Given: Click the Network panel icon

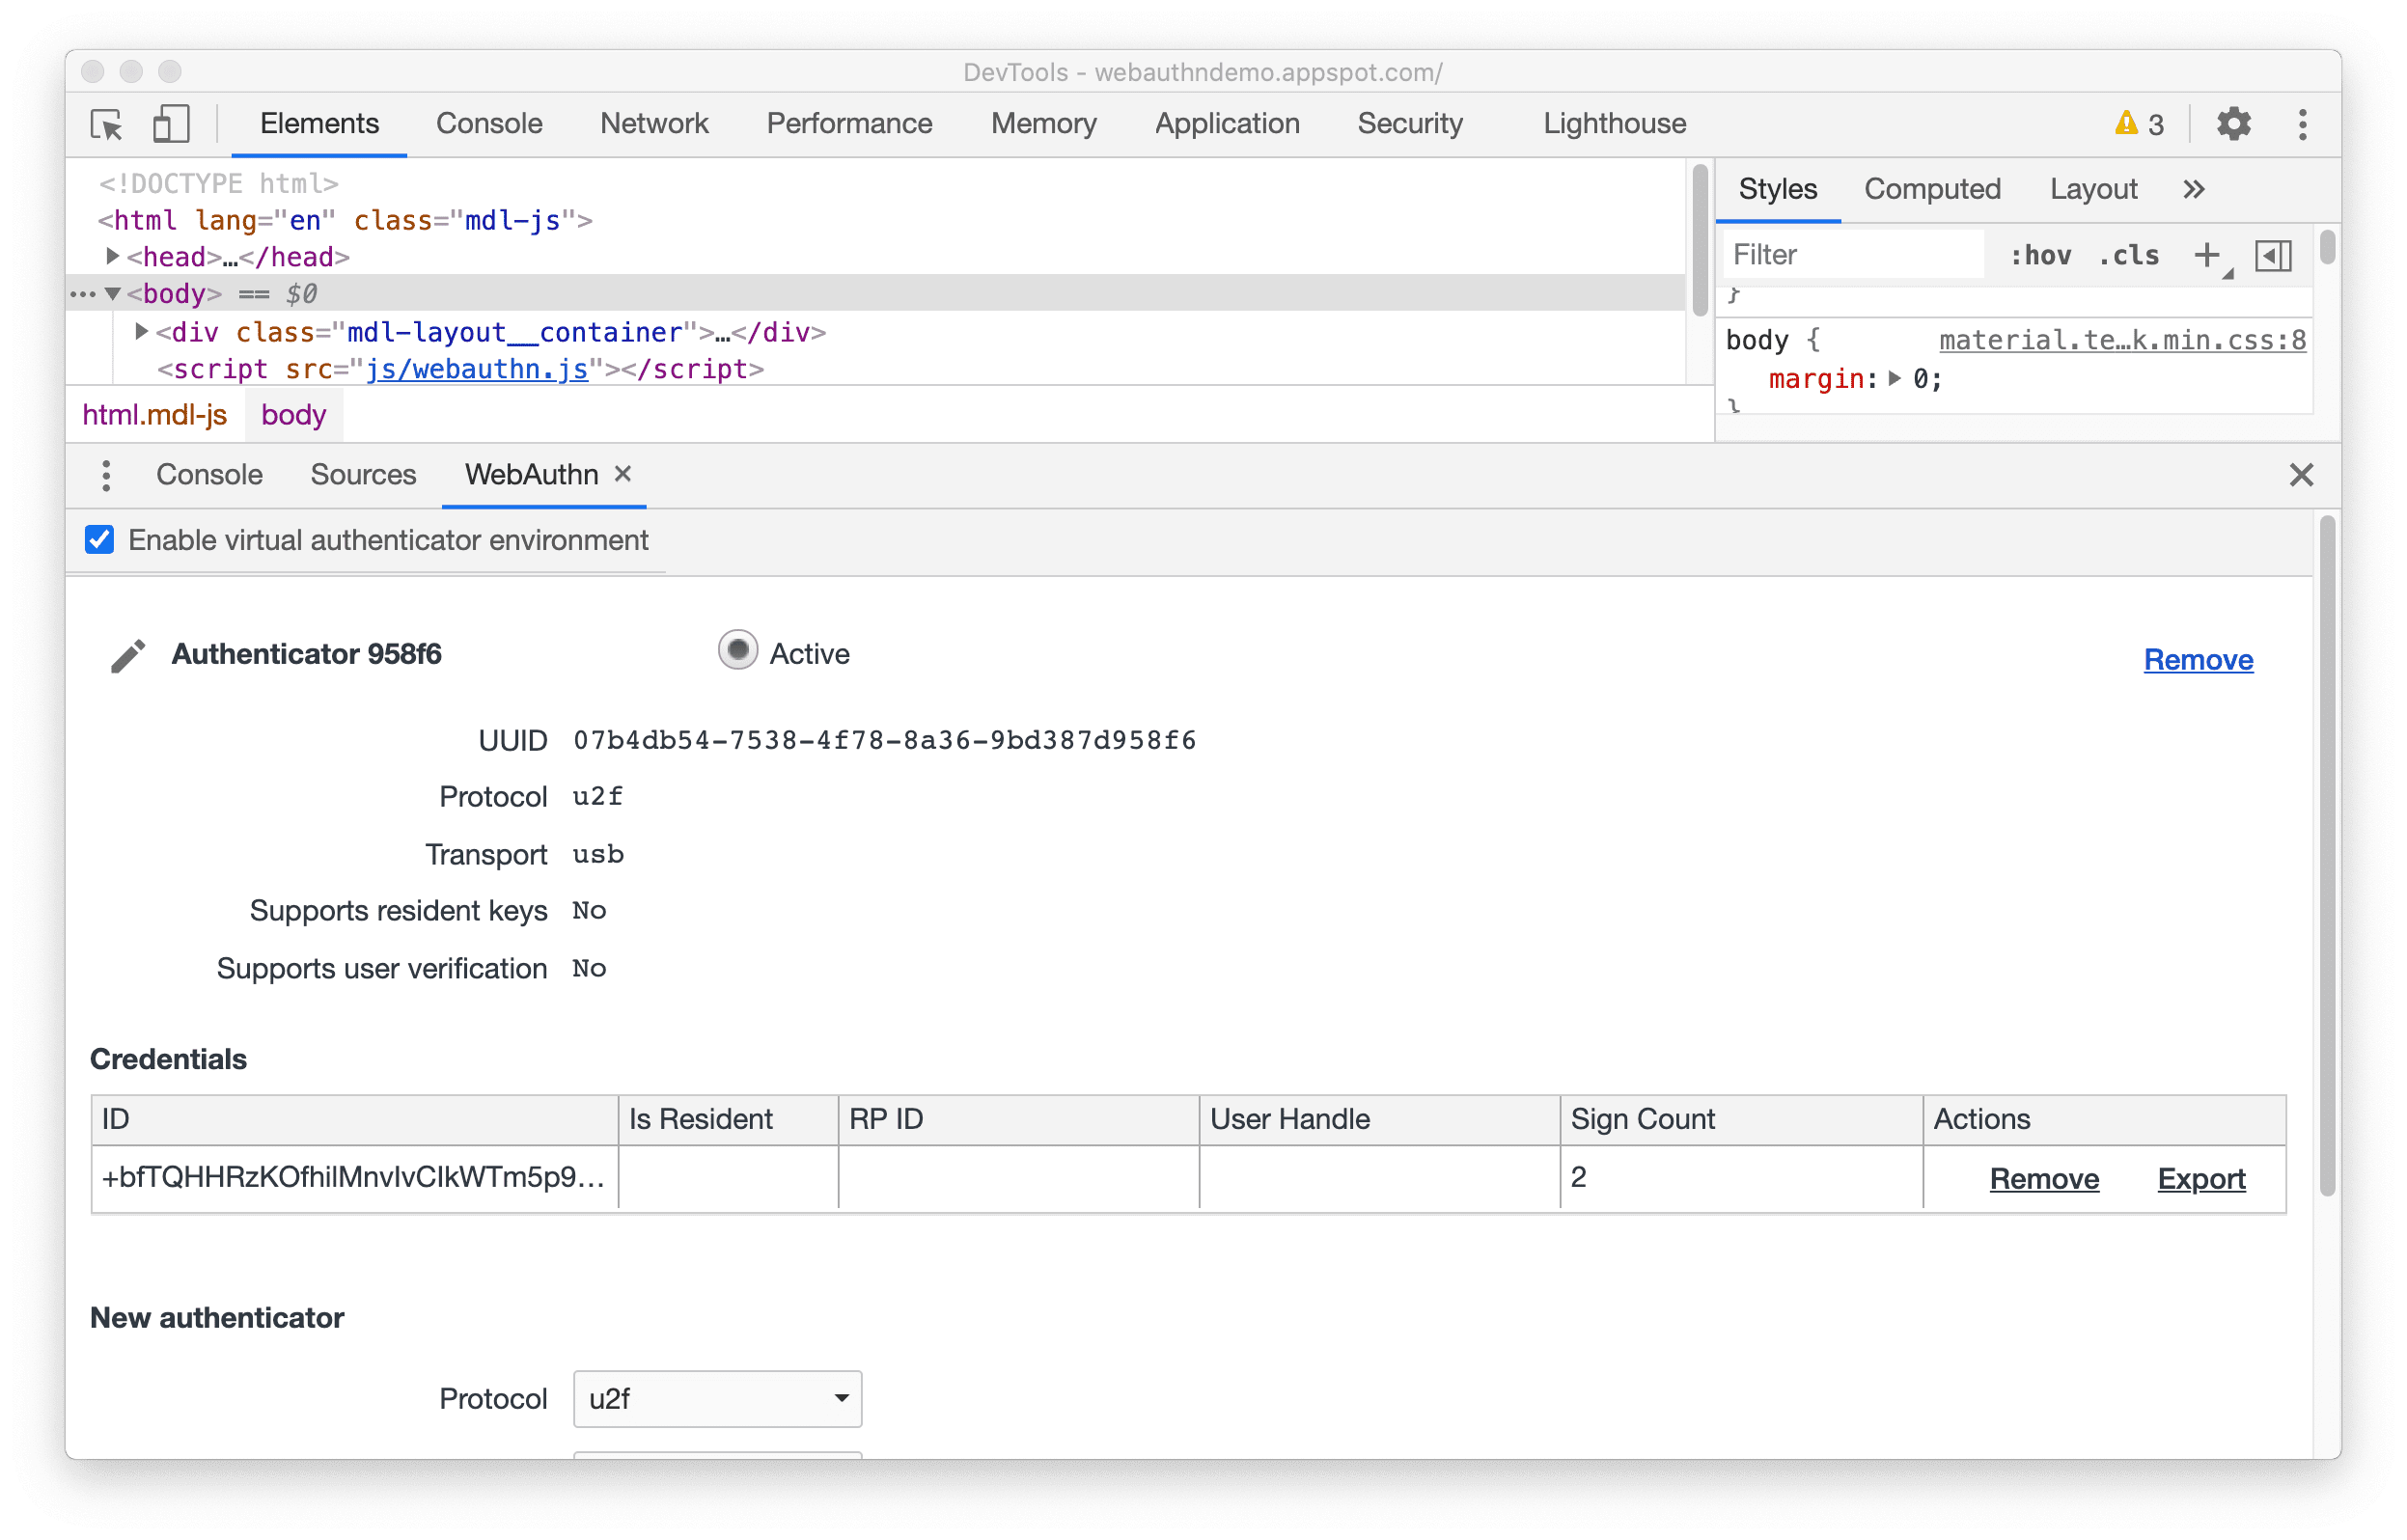Looking at the screenshot, I should (x=650, y=123).
